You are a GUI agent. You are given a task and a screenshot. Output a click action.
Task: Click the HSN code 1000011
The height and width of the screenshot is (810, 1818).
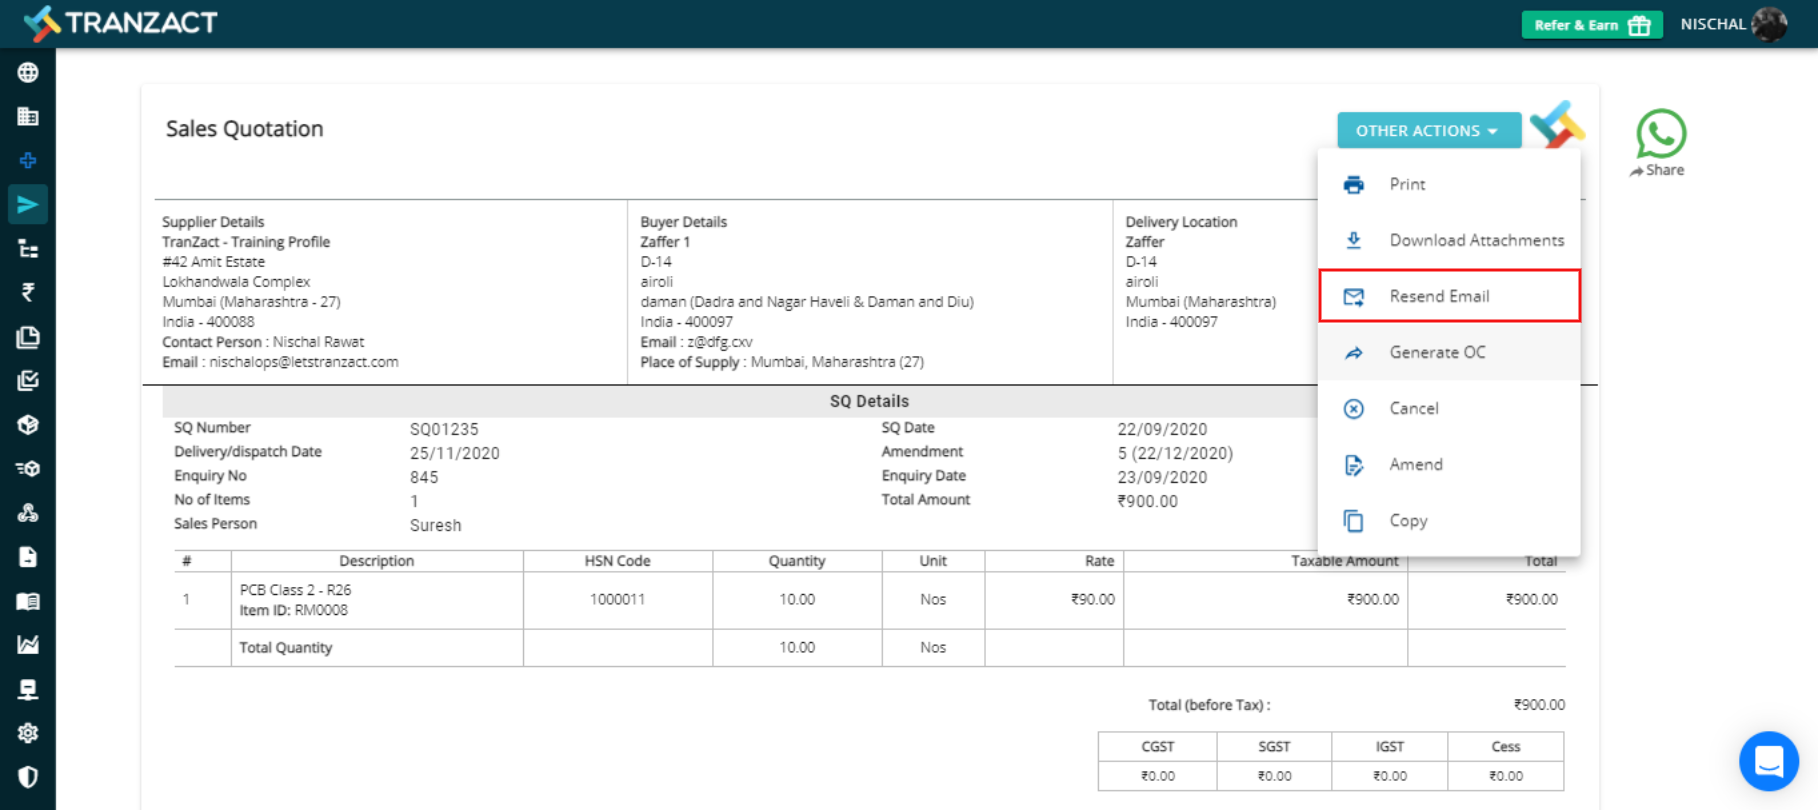pos(617,599)
